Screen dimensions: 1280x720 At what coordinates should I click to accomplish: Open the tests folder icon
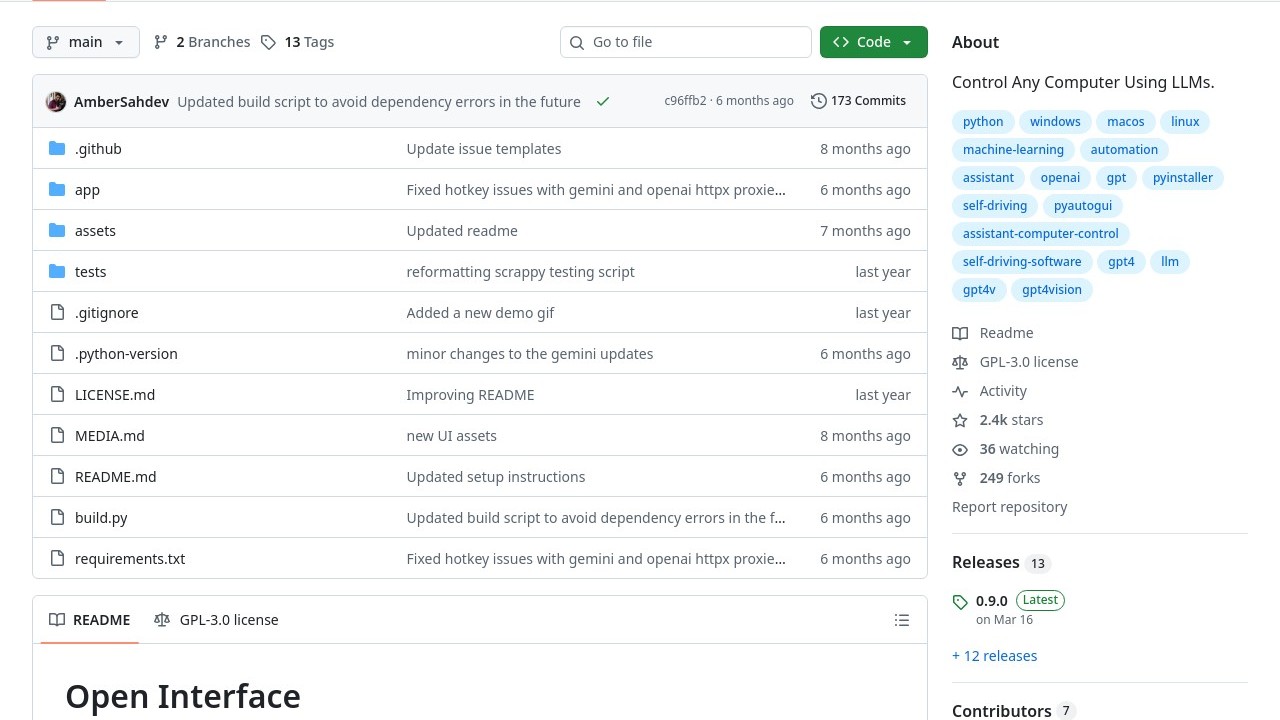pos(57,272)
